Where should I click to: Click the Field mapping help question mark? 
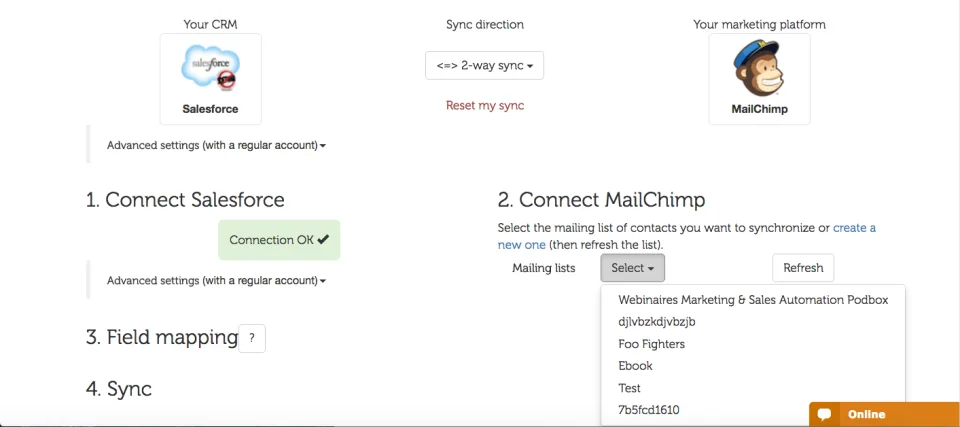[x=252, y=338]
